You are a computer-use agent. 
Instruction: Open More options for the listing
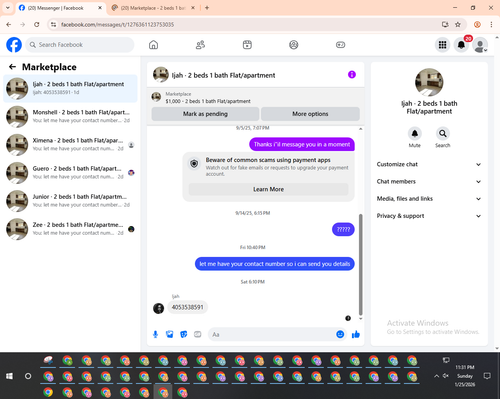[310, 114]
